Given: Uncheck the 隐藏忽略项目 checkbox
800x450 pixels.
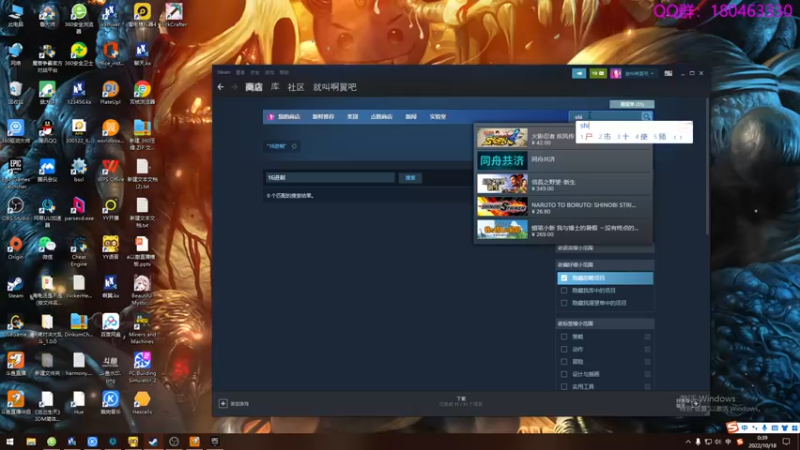Looking at the screenshot, I should [564, 278].
